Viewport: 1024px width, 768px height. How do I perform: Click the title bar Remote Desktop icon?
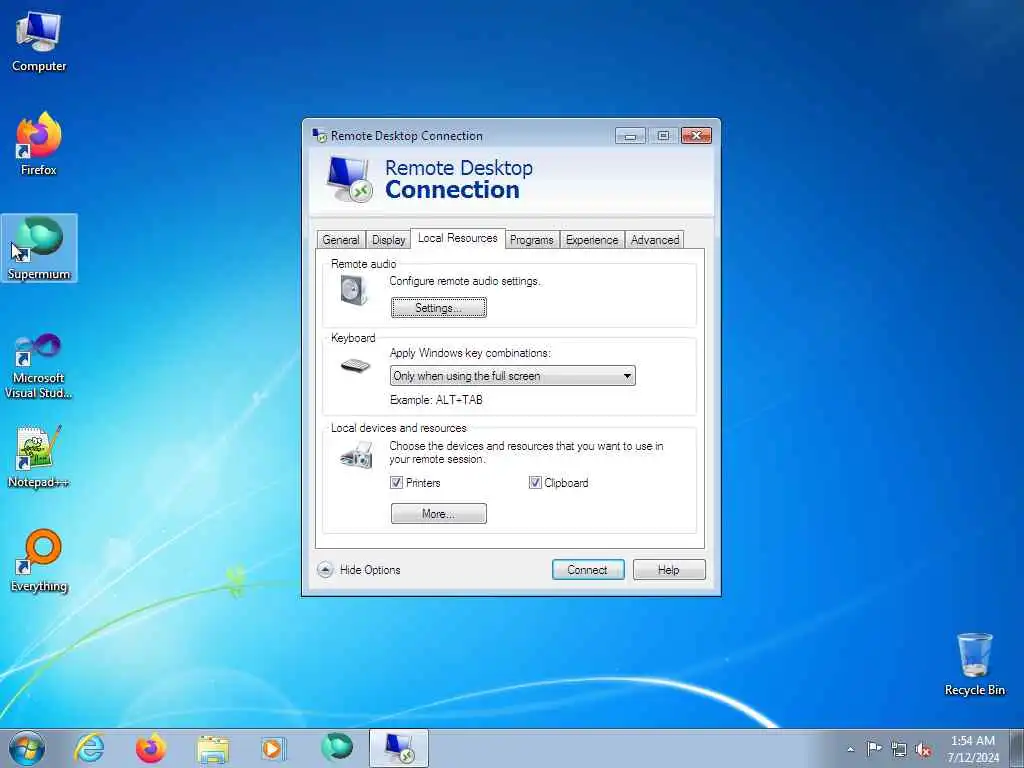point(319,135)
